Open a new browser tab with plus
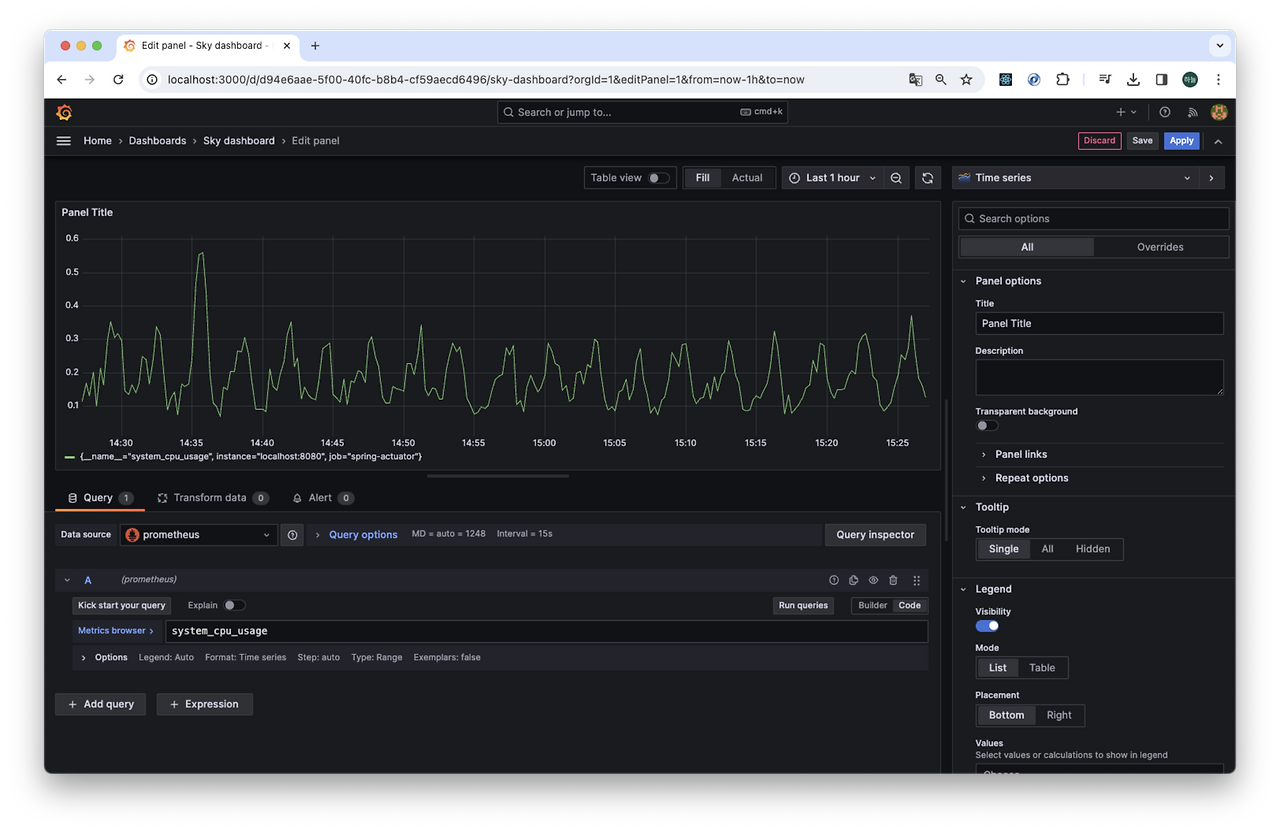The height and width of the screenshot is (832, 1280). point(315,46)
